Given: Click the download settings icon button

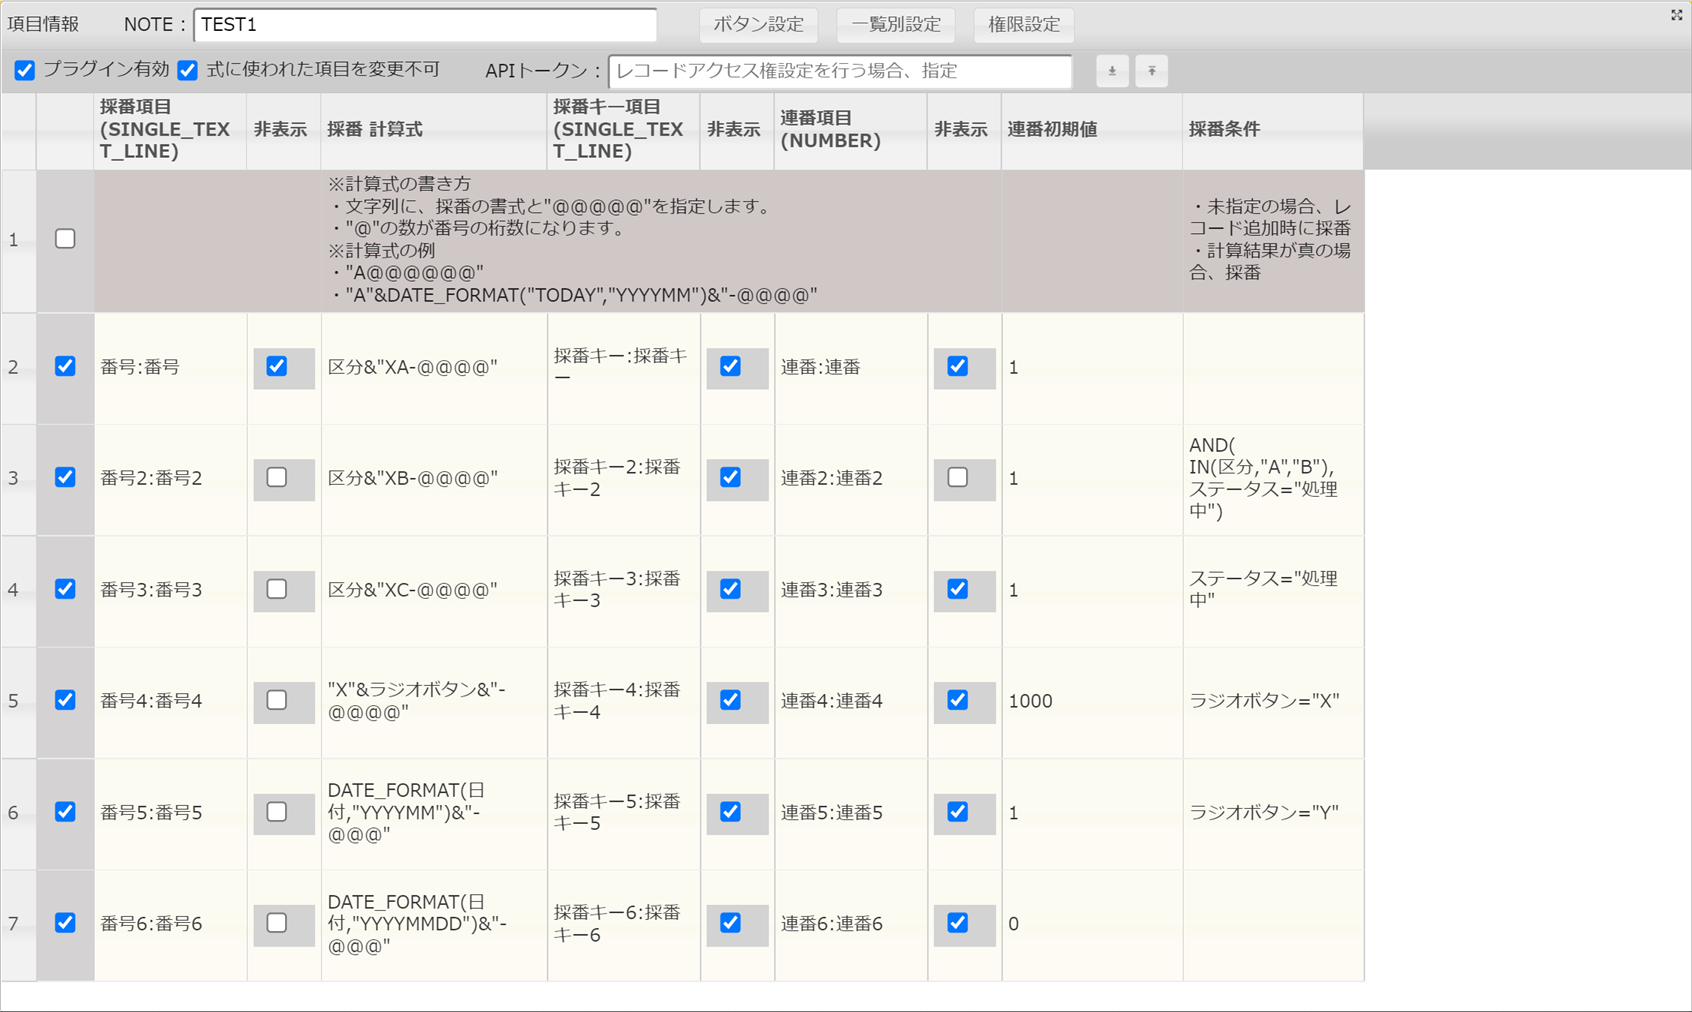Looking at the screenshot, I should (x=1112, y=71).
